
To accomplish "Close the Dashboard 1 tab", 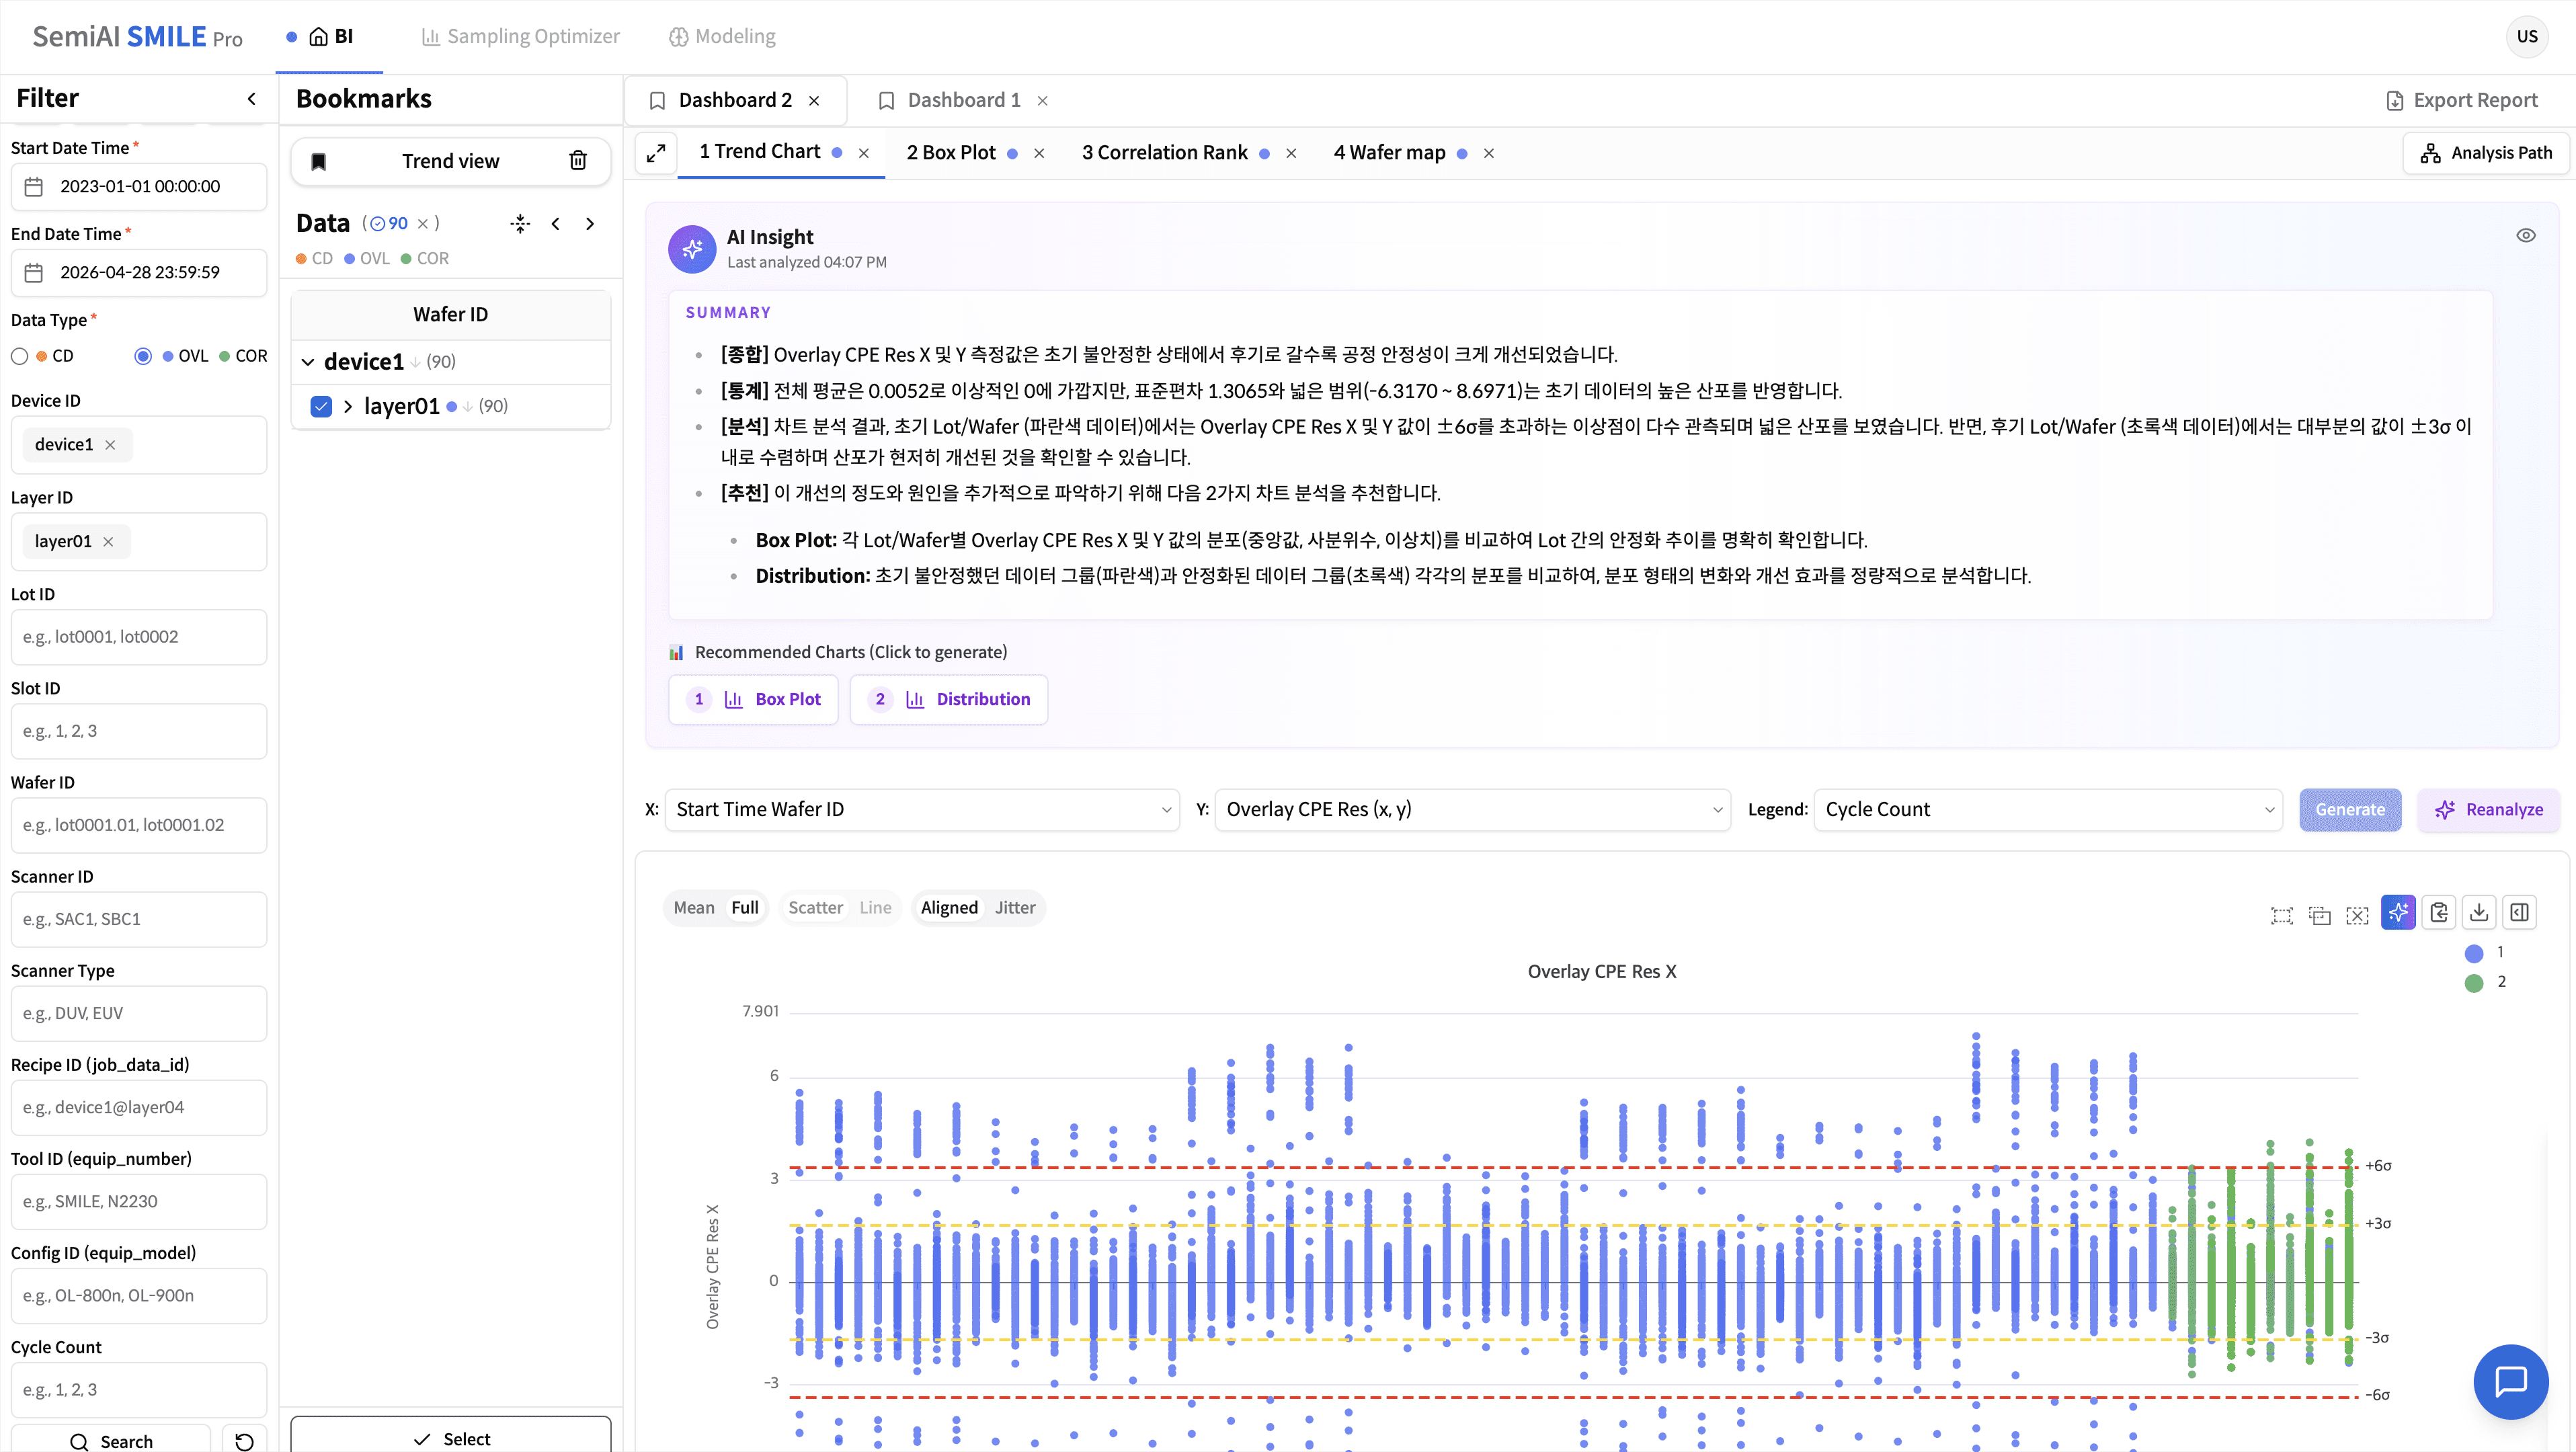I will pos(1043,101).
